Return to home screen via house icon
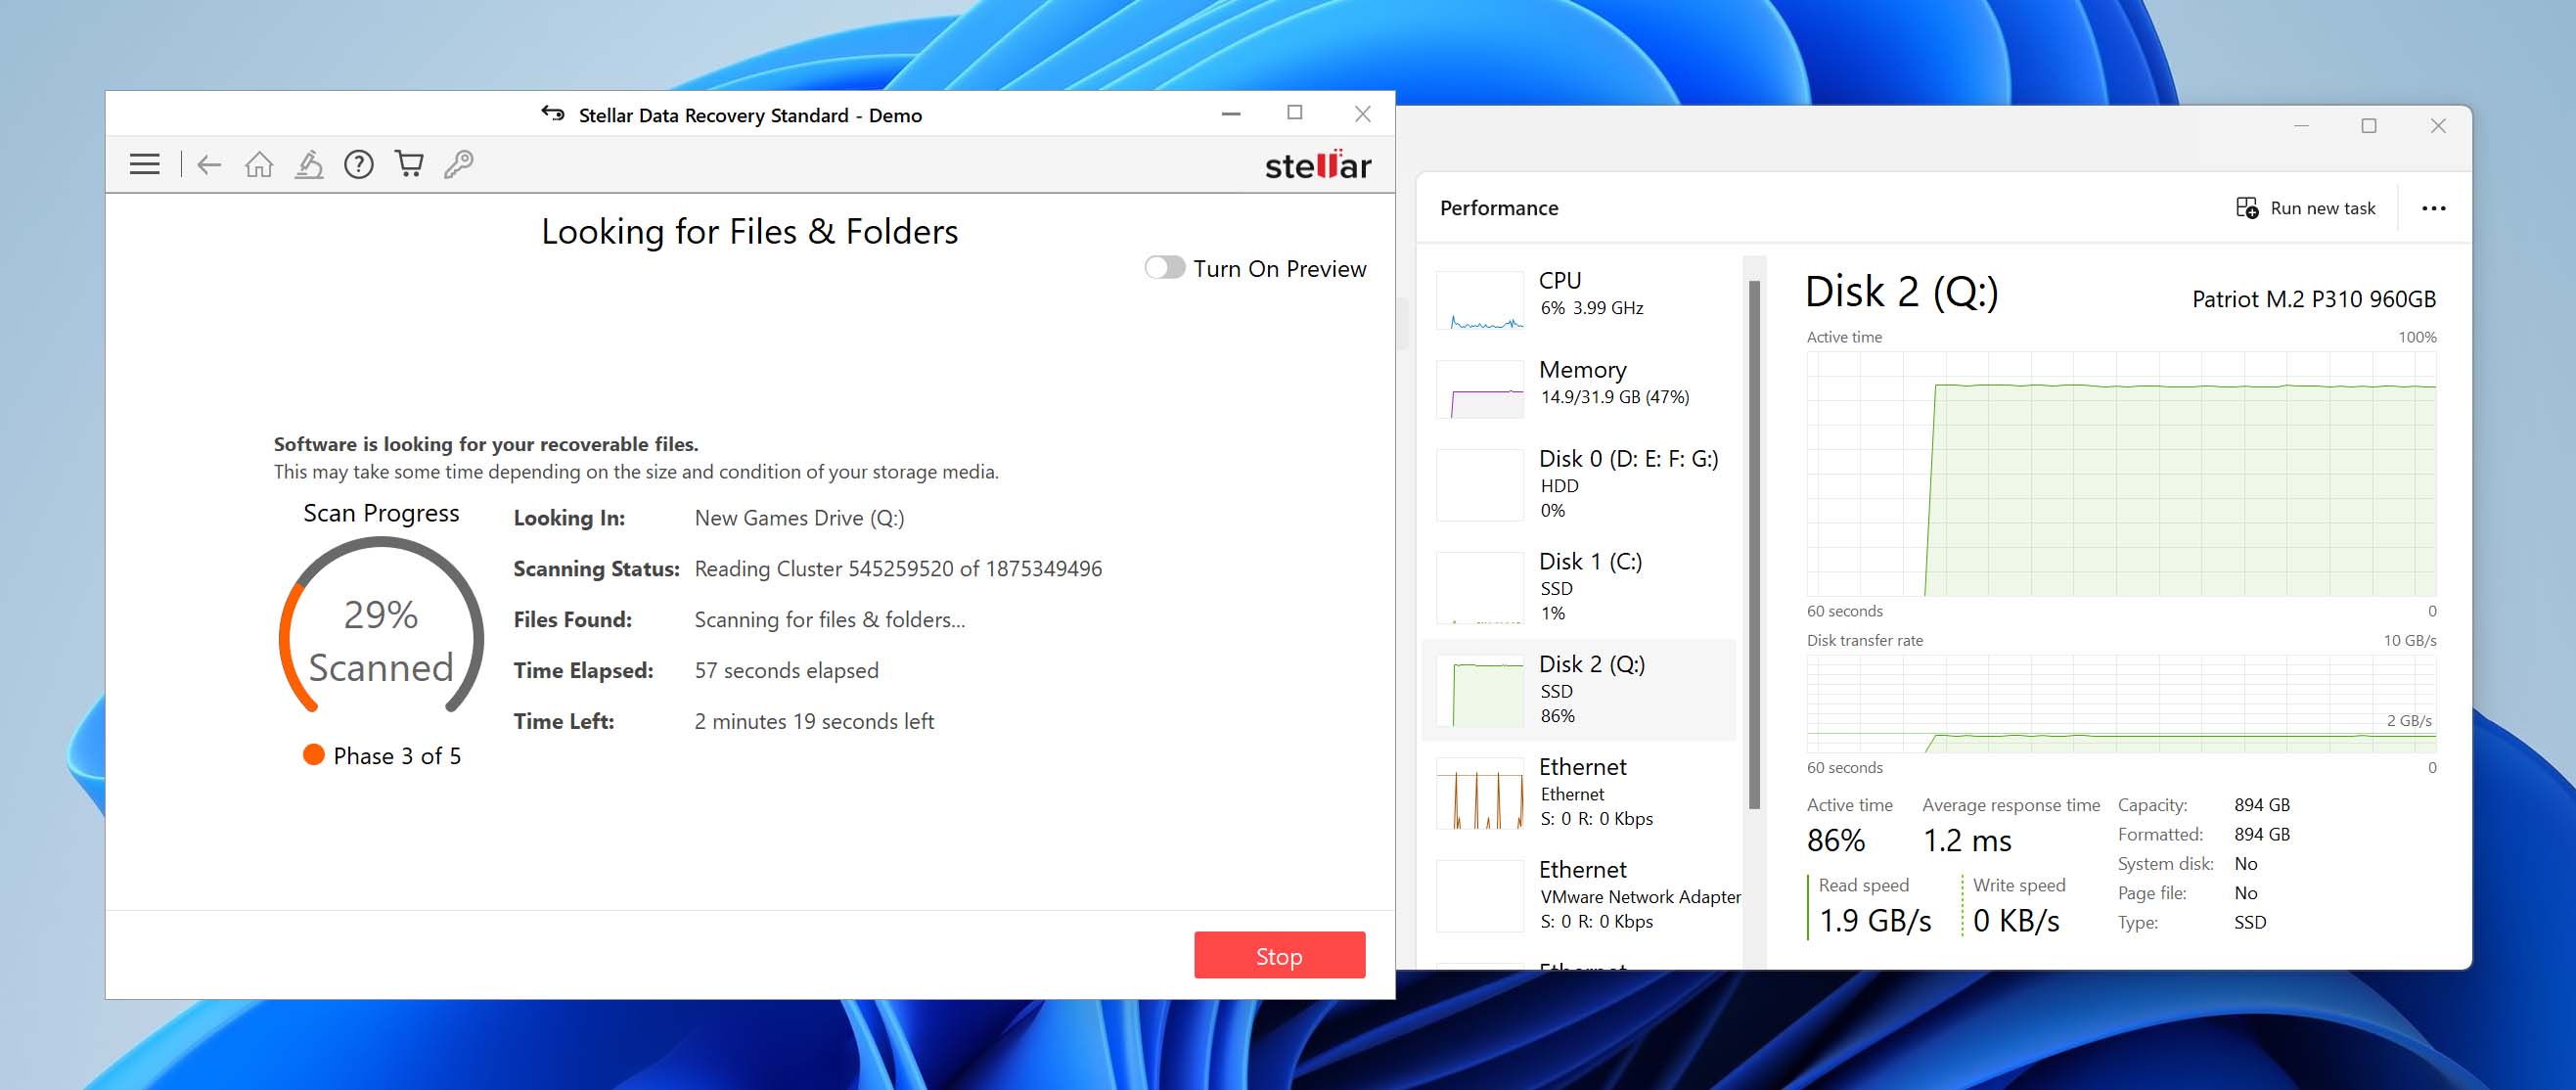 pos(259,164)
